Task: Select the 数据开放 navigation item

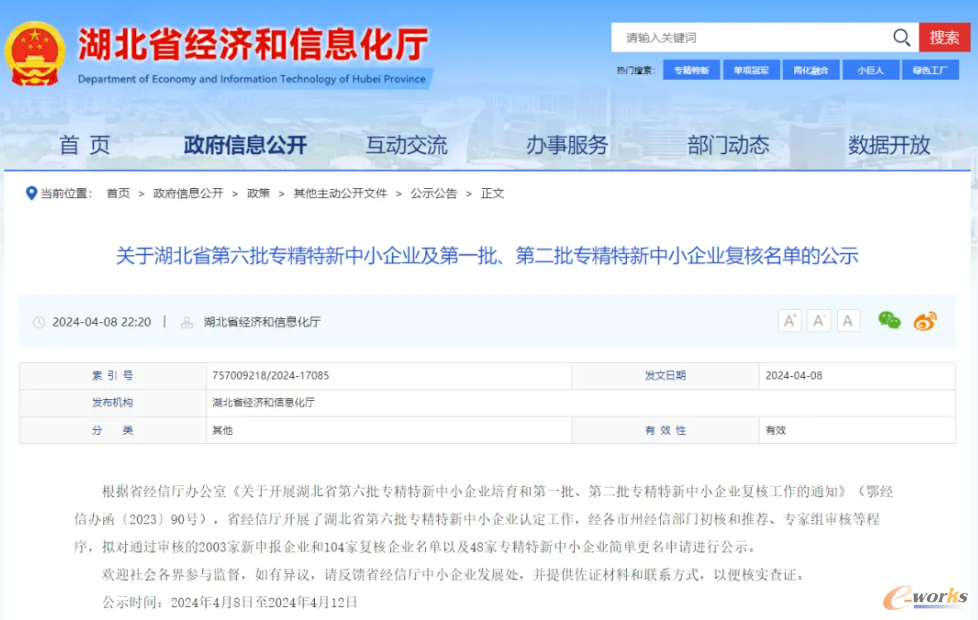Action: pyautogui.click(x=889, y=145)
